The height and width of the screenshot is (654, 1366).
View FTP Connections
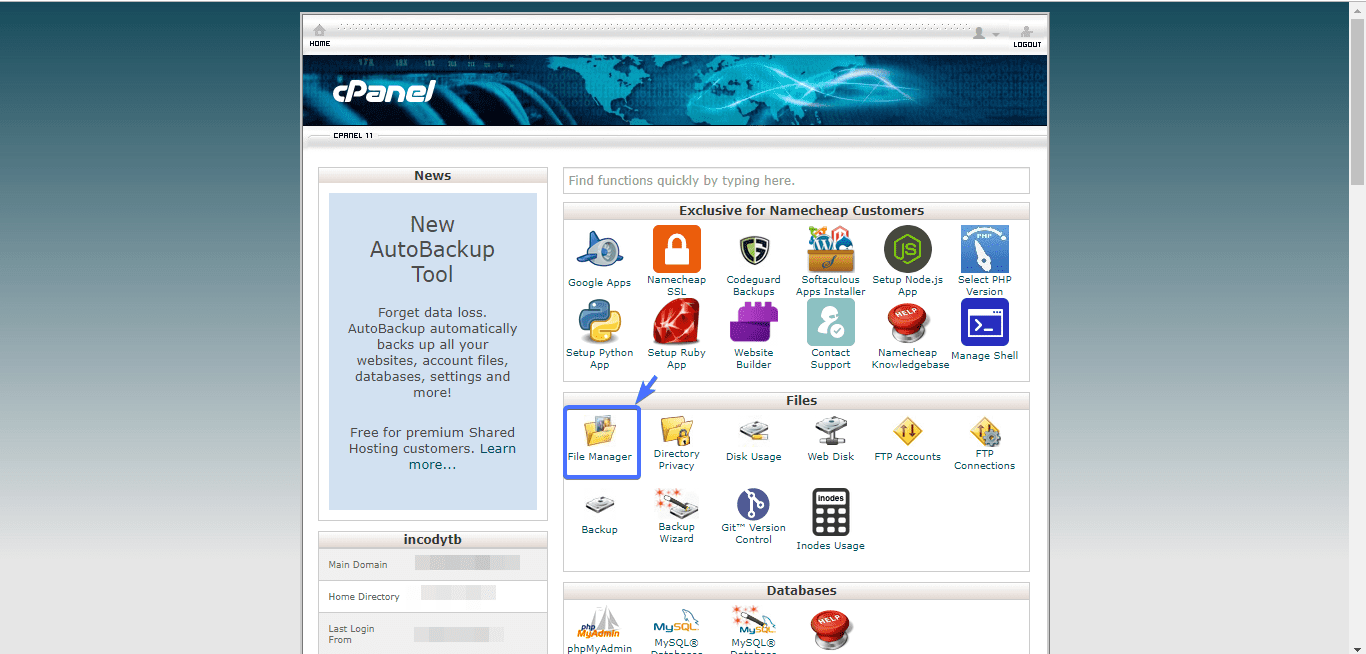(984, 431)
